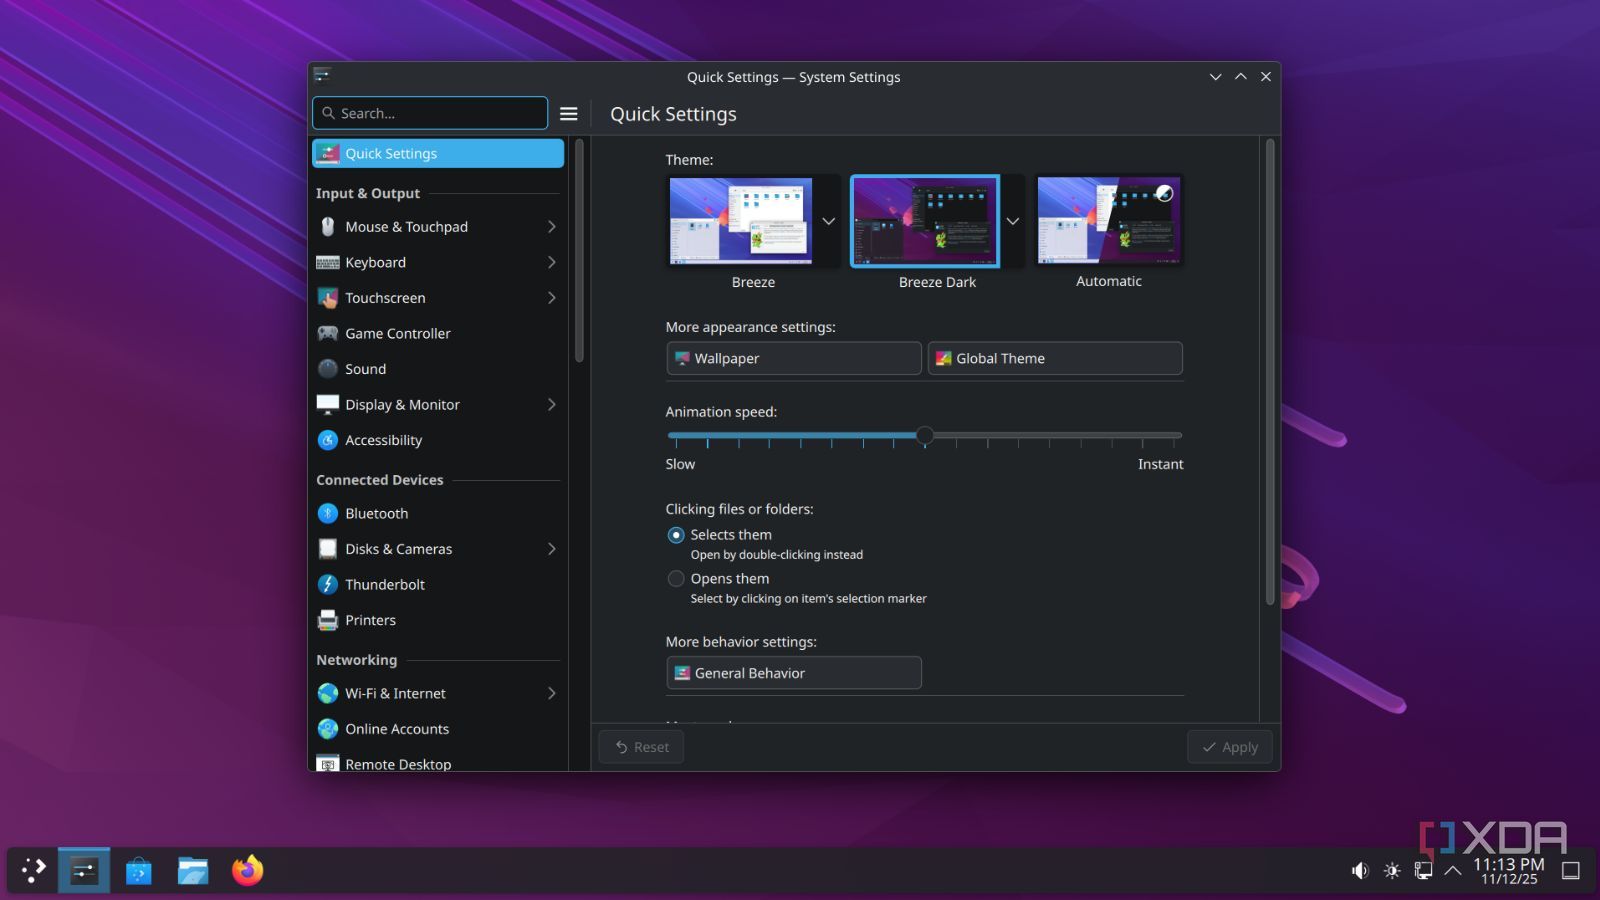Expand Wi-Fi & Internet category
This screenshot has width=1600, height=900.
pos(551,693)
